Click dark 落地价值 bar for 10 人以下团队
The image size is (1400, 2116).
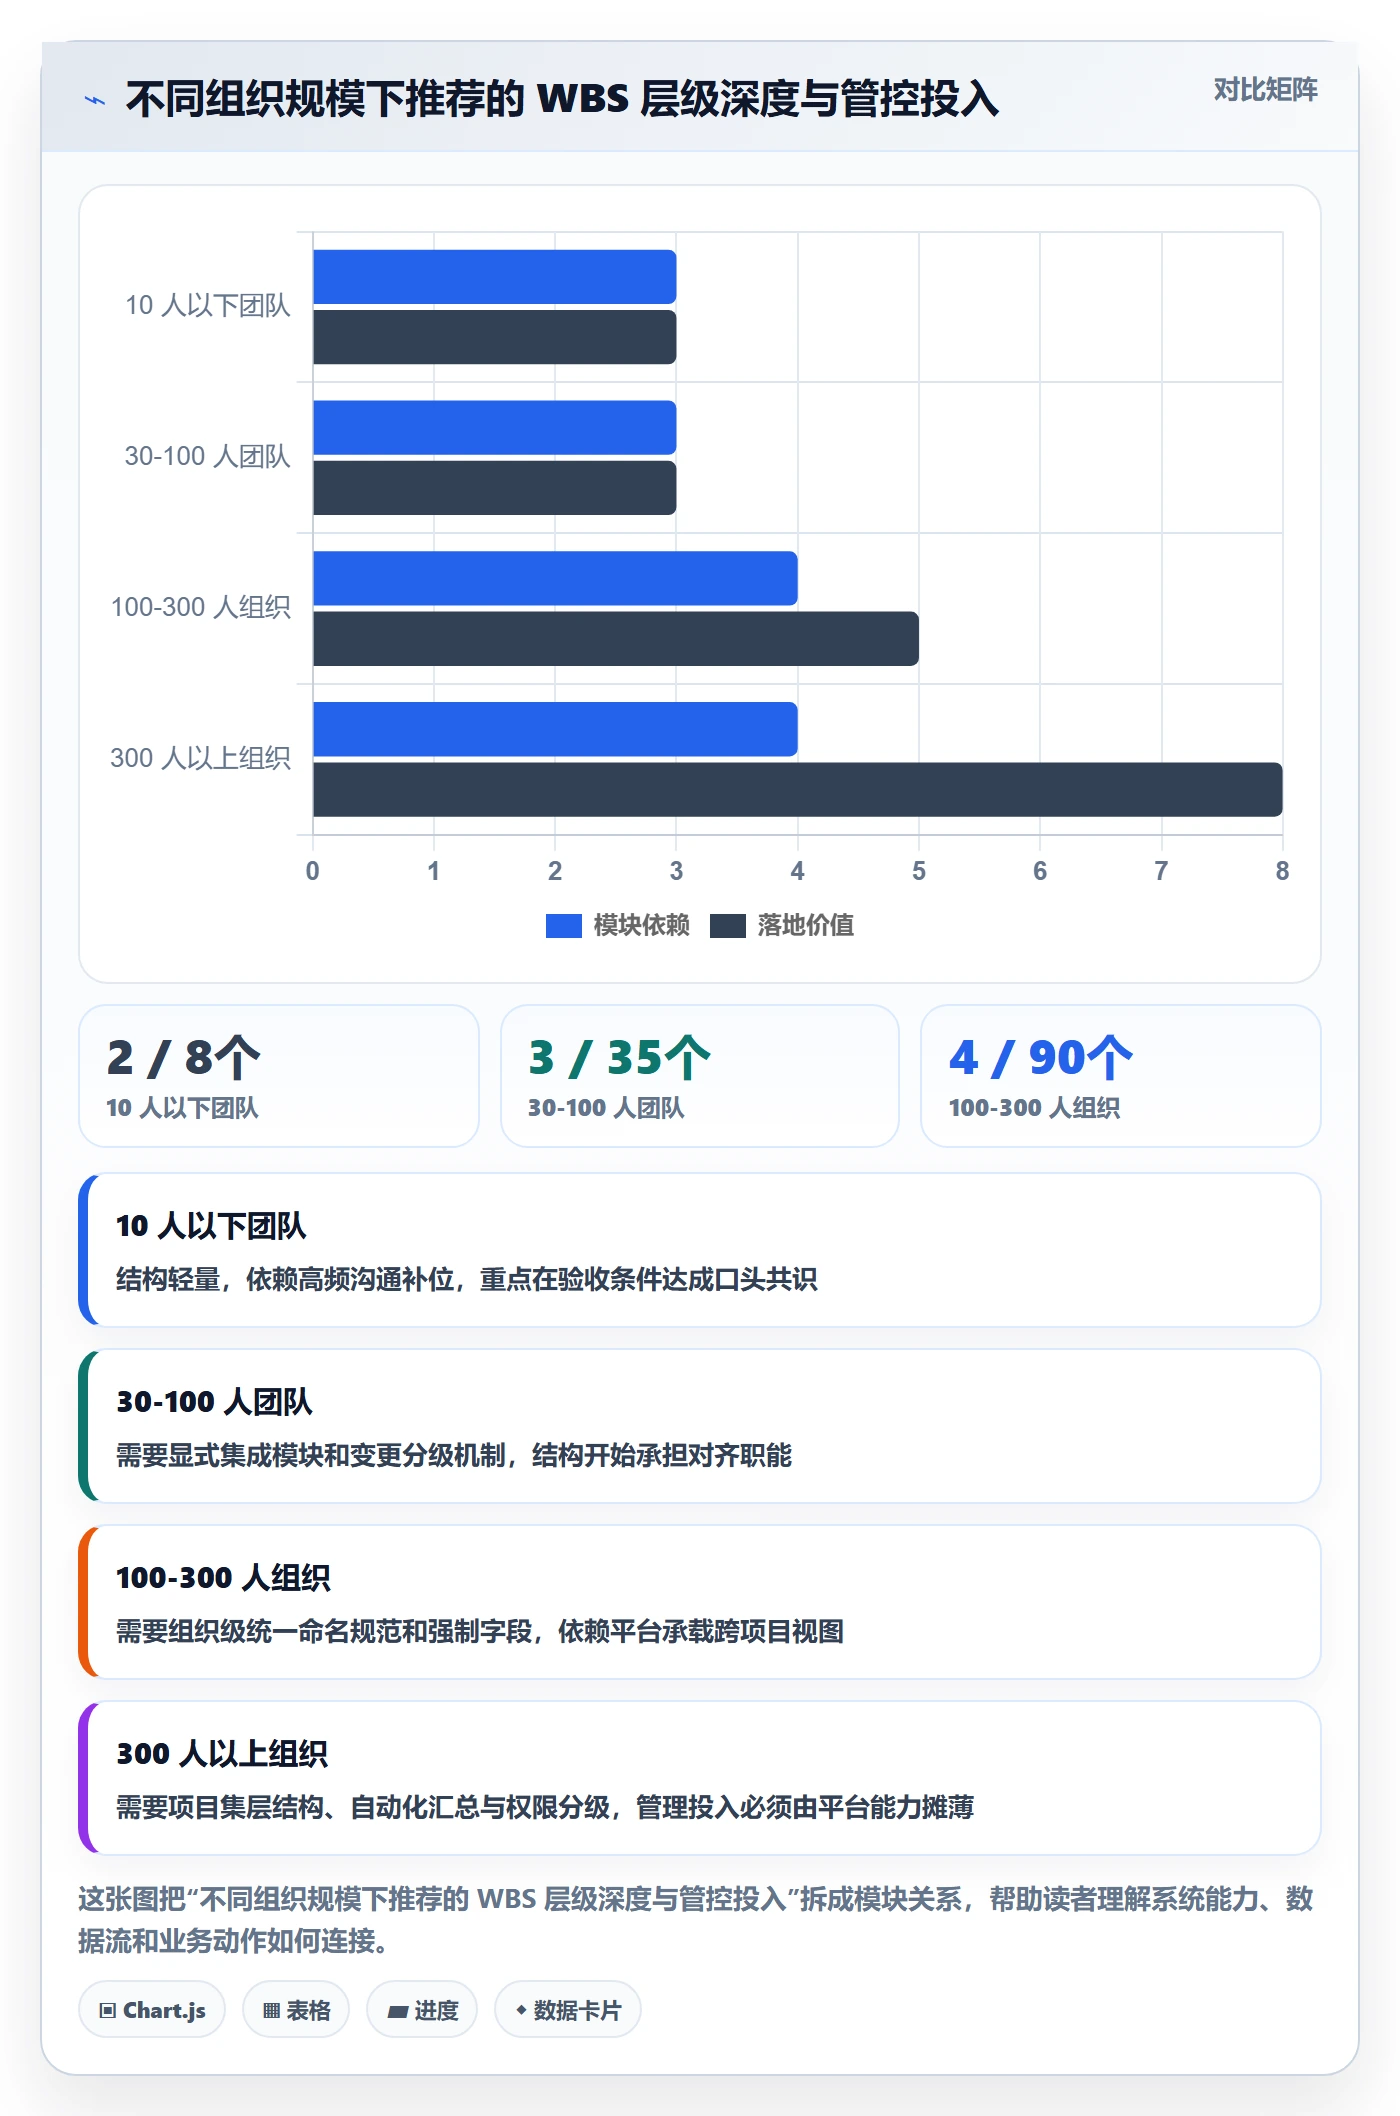tap(494, 337)
